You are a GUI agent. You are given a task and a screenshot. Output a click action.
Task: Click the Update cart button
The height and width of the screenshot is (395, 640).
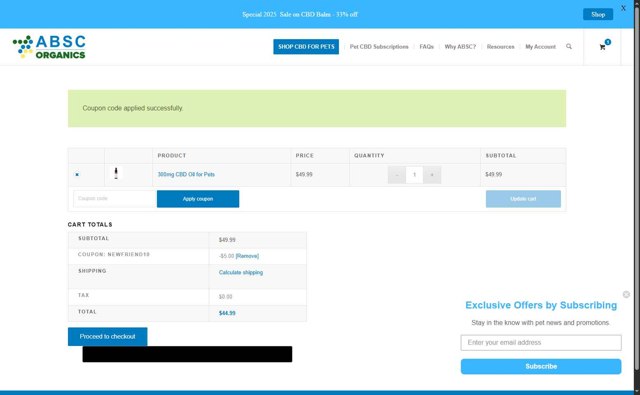(523, 199)
